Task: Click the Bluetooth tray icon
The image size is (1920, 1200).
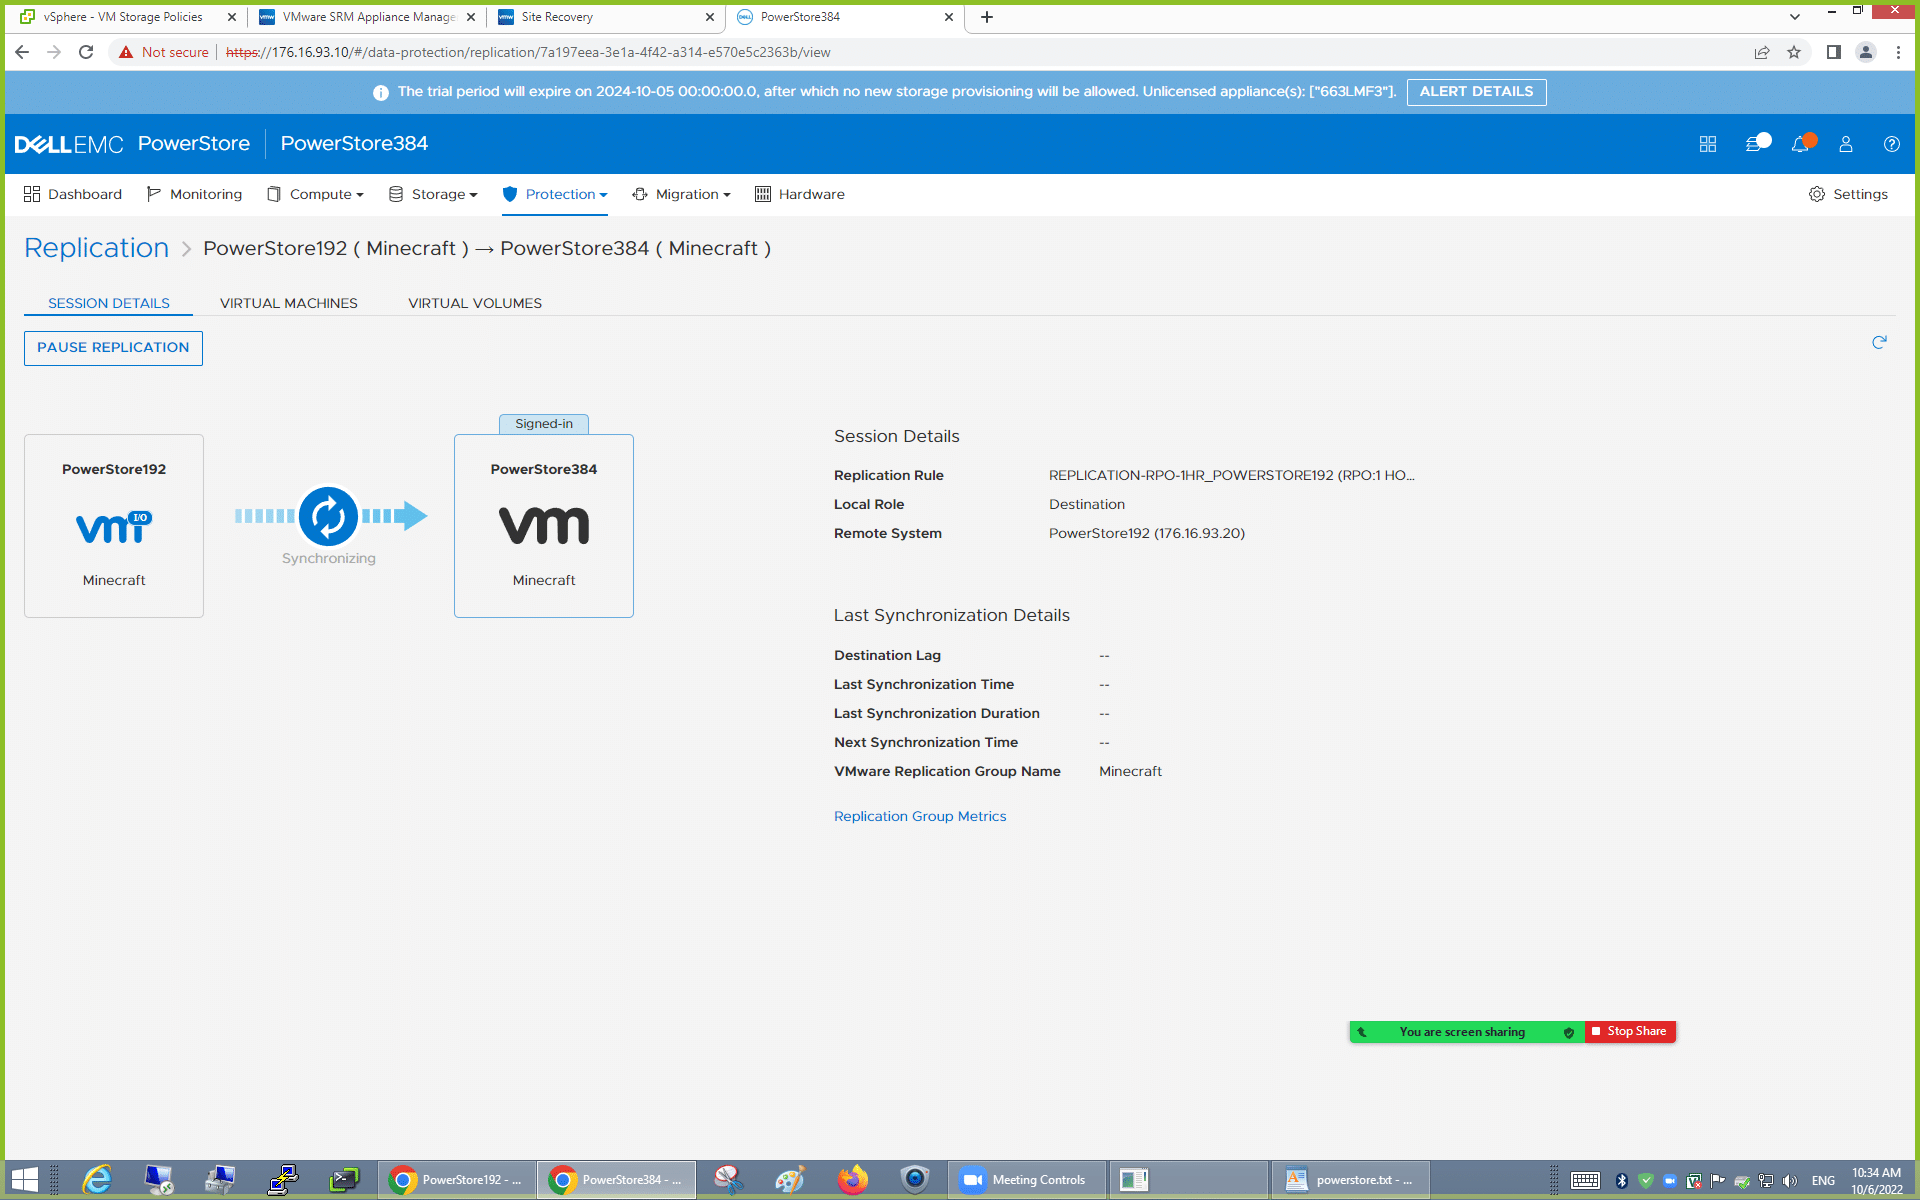Action: (x=1621, y=1181)
